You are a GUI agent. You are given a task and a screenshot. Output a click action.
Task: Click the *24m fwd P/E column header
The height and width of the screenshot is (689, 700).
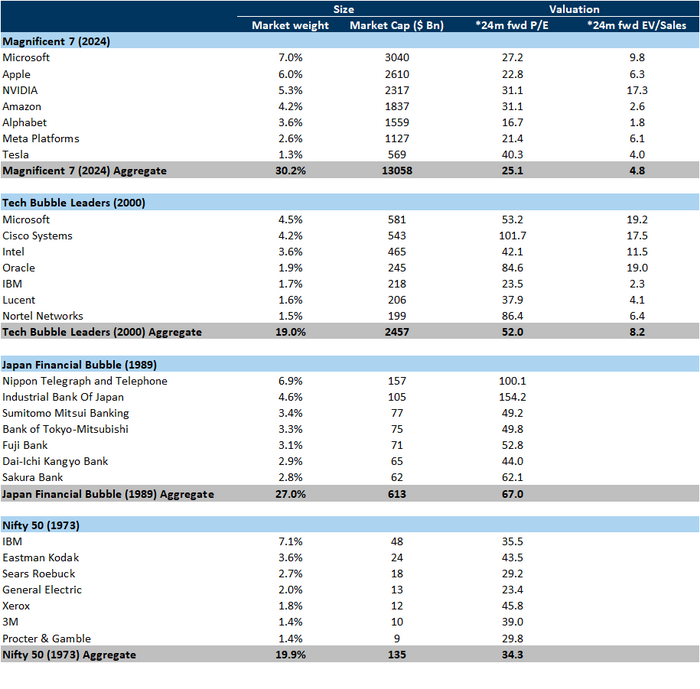pos(512,25)
